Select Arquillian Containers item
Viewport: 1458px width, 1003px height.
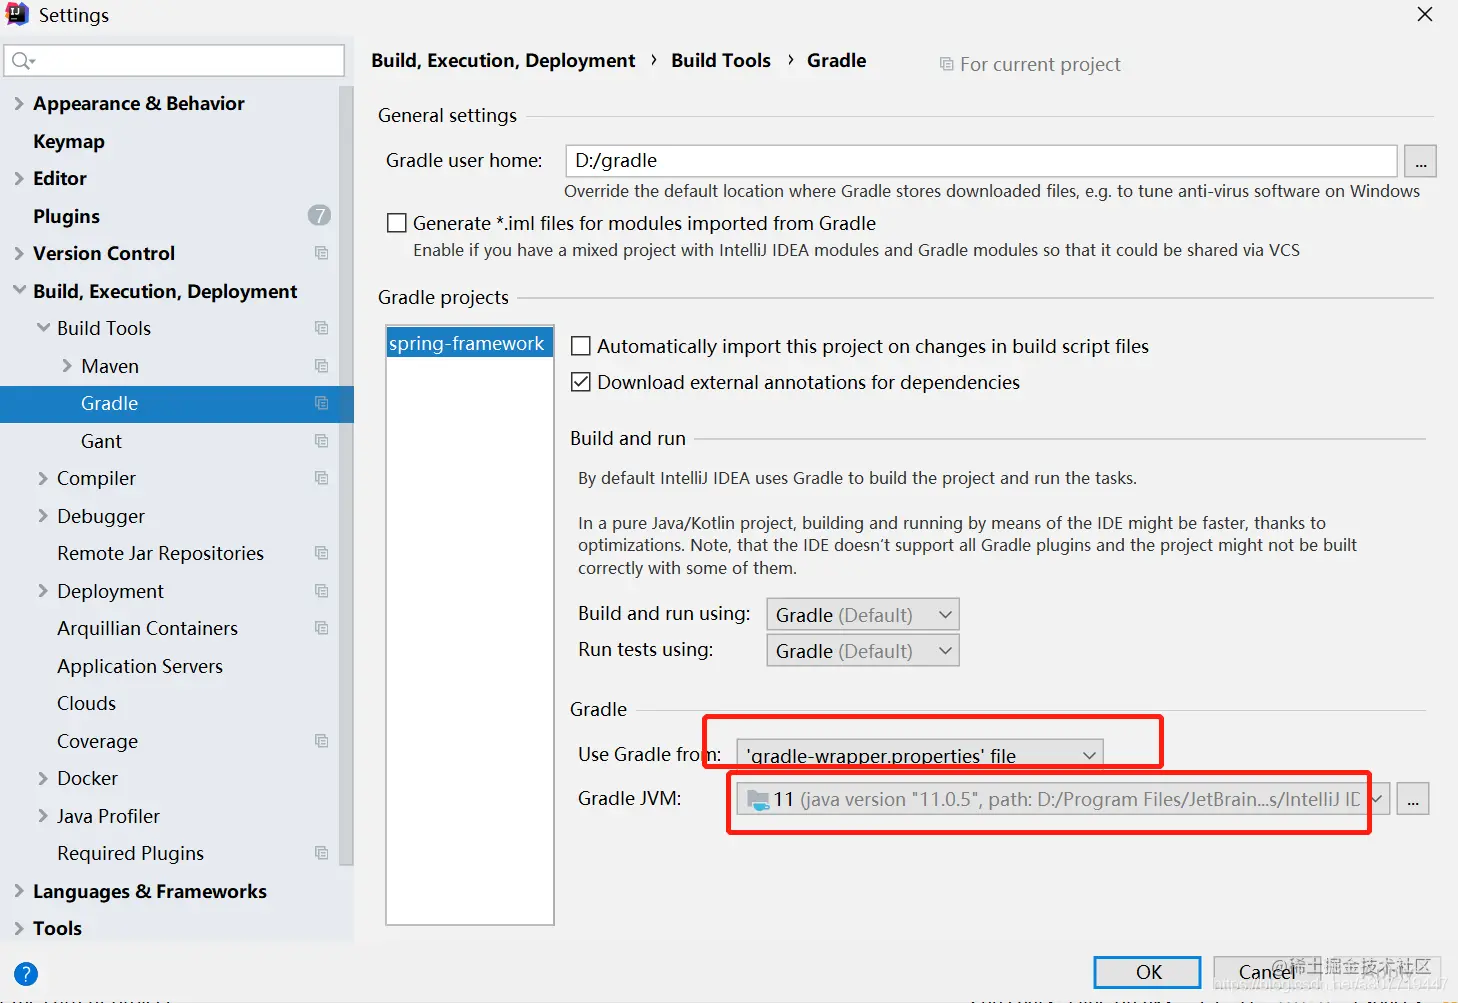tap(147, 628)
